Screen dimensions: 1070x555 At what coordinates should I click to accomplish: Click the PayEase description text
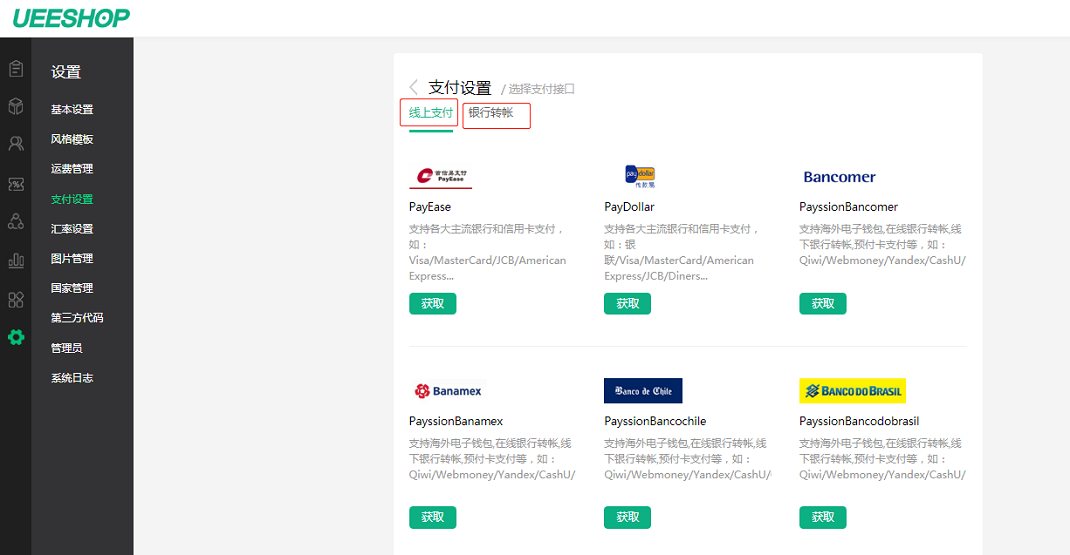(x=487, y=253)
